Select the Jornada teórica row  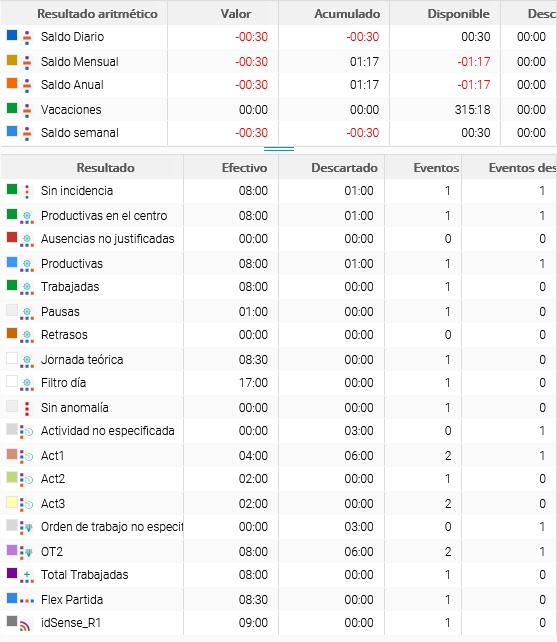(278, 359)
